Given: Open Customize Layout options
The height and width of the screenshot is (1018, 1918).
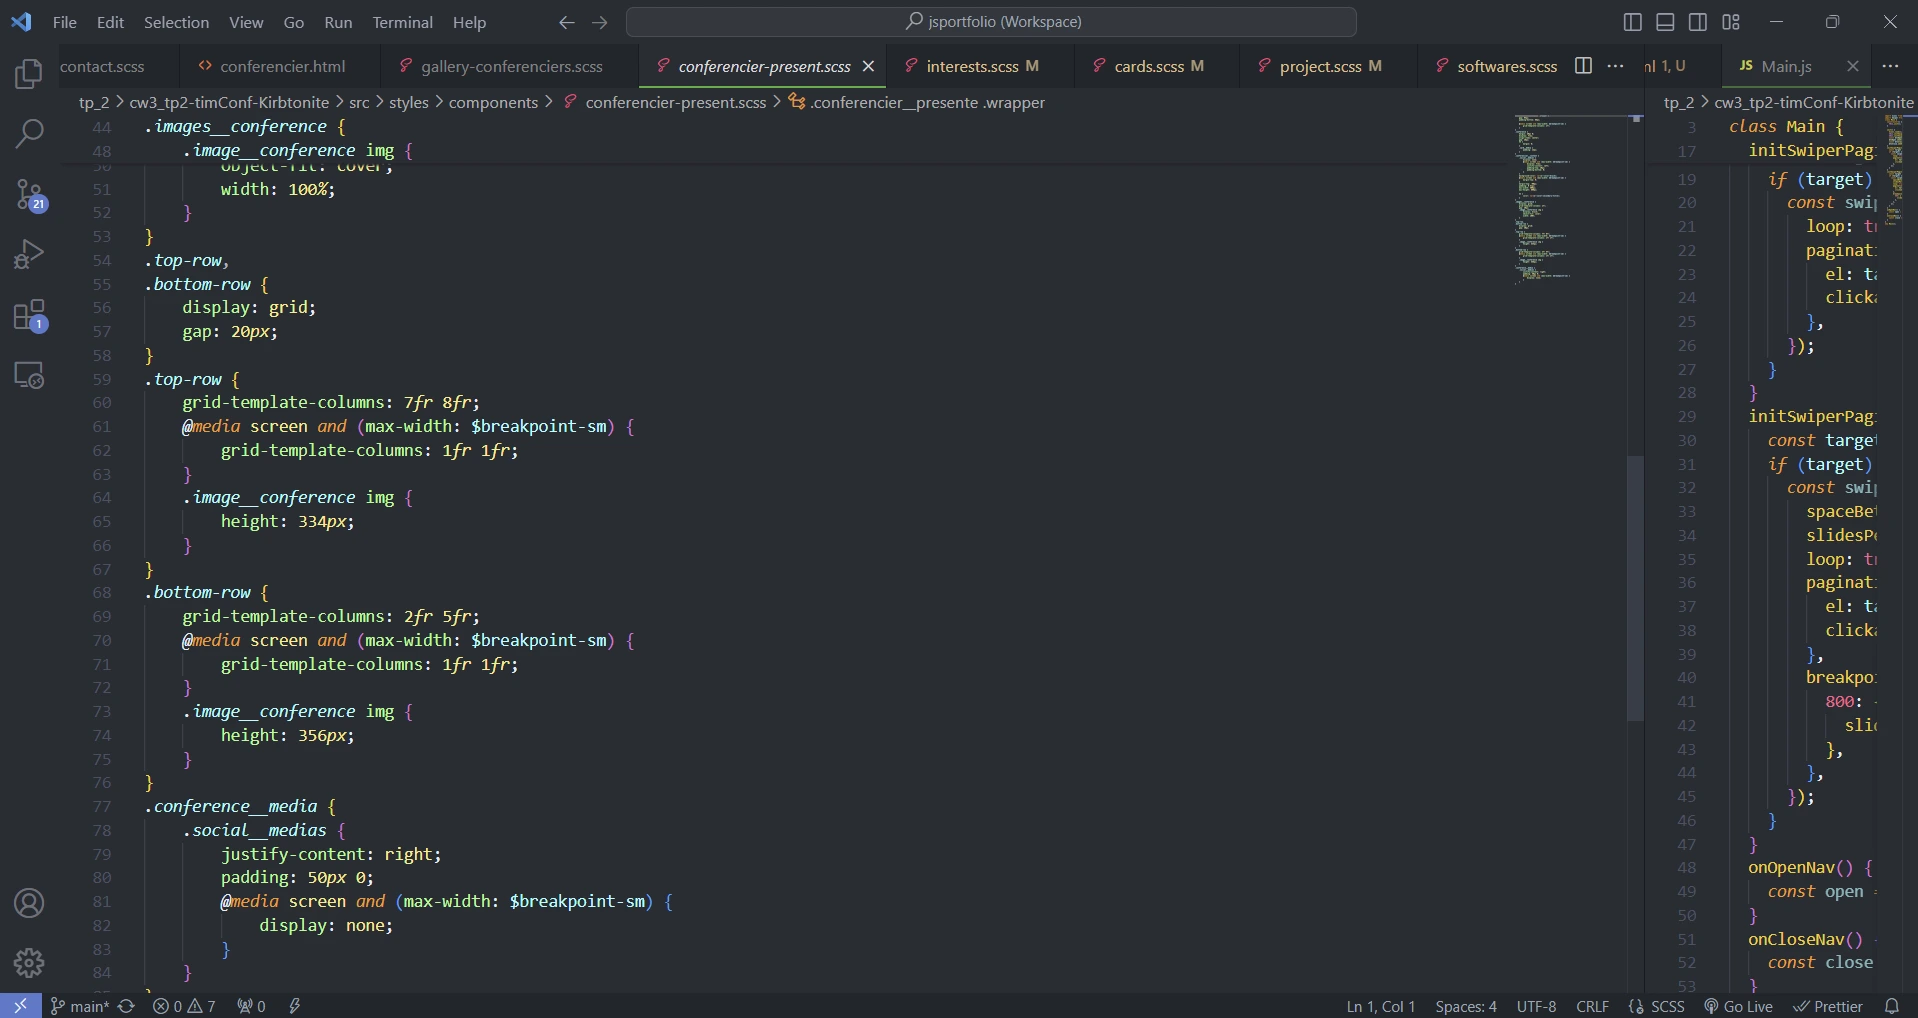Looking at the screenshot, I should (x=1731, y=22).
